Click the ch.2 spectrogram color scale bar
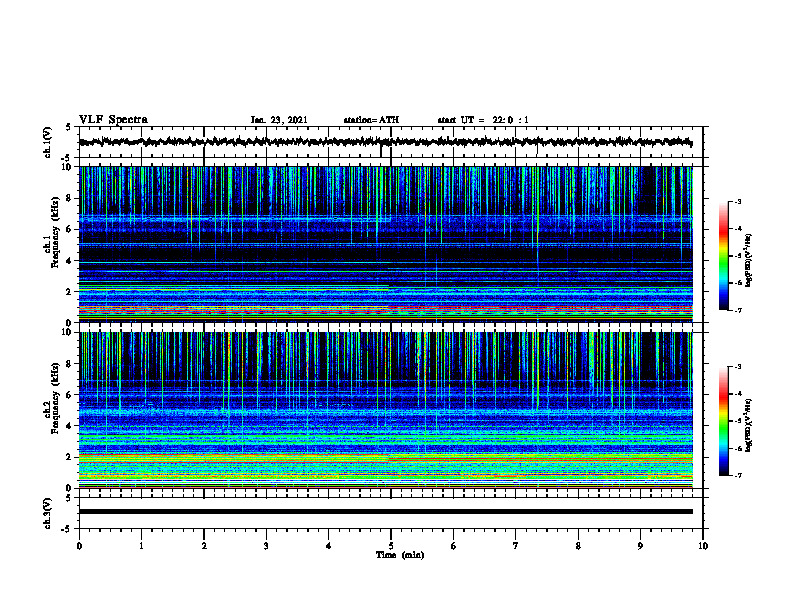 pos(724,421)
